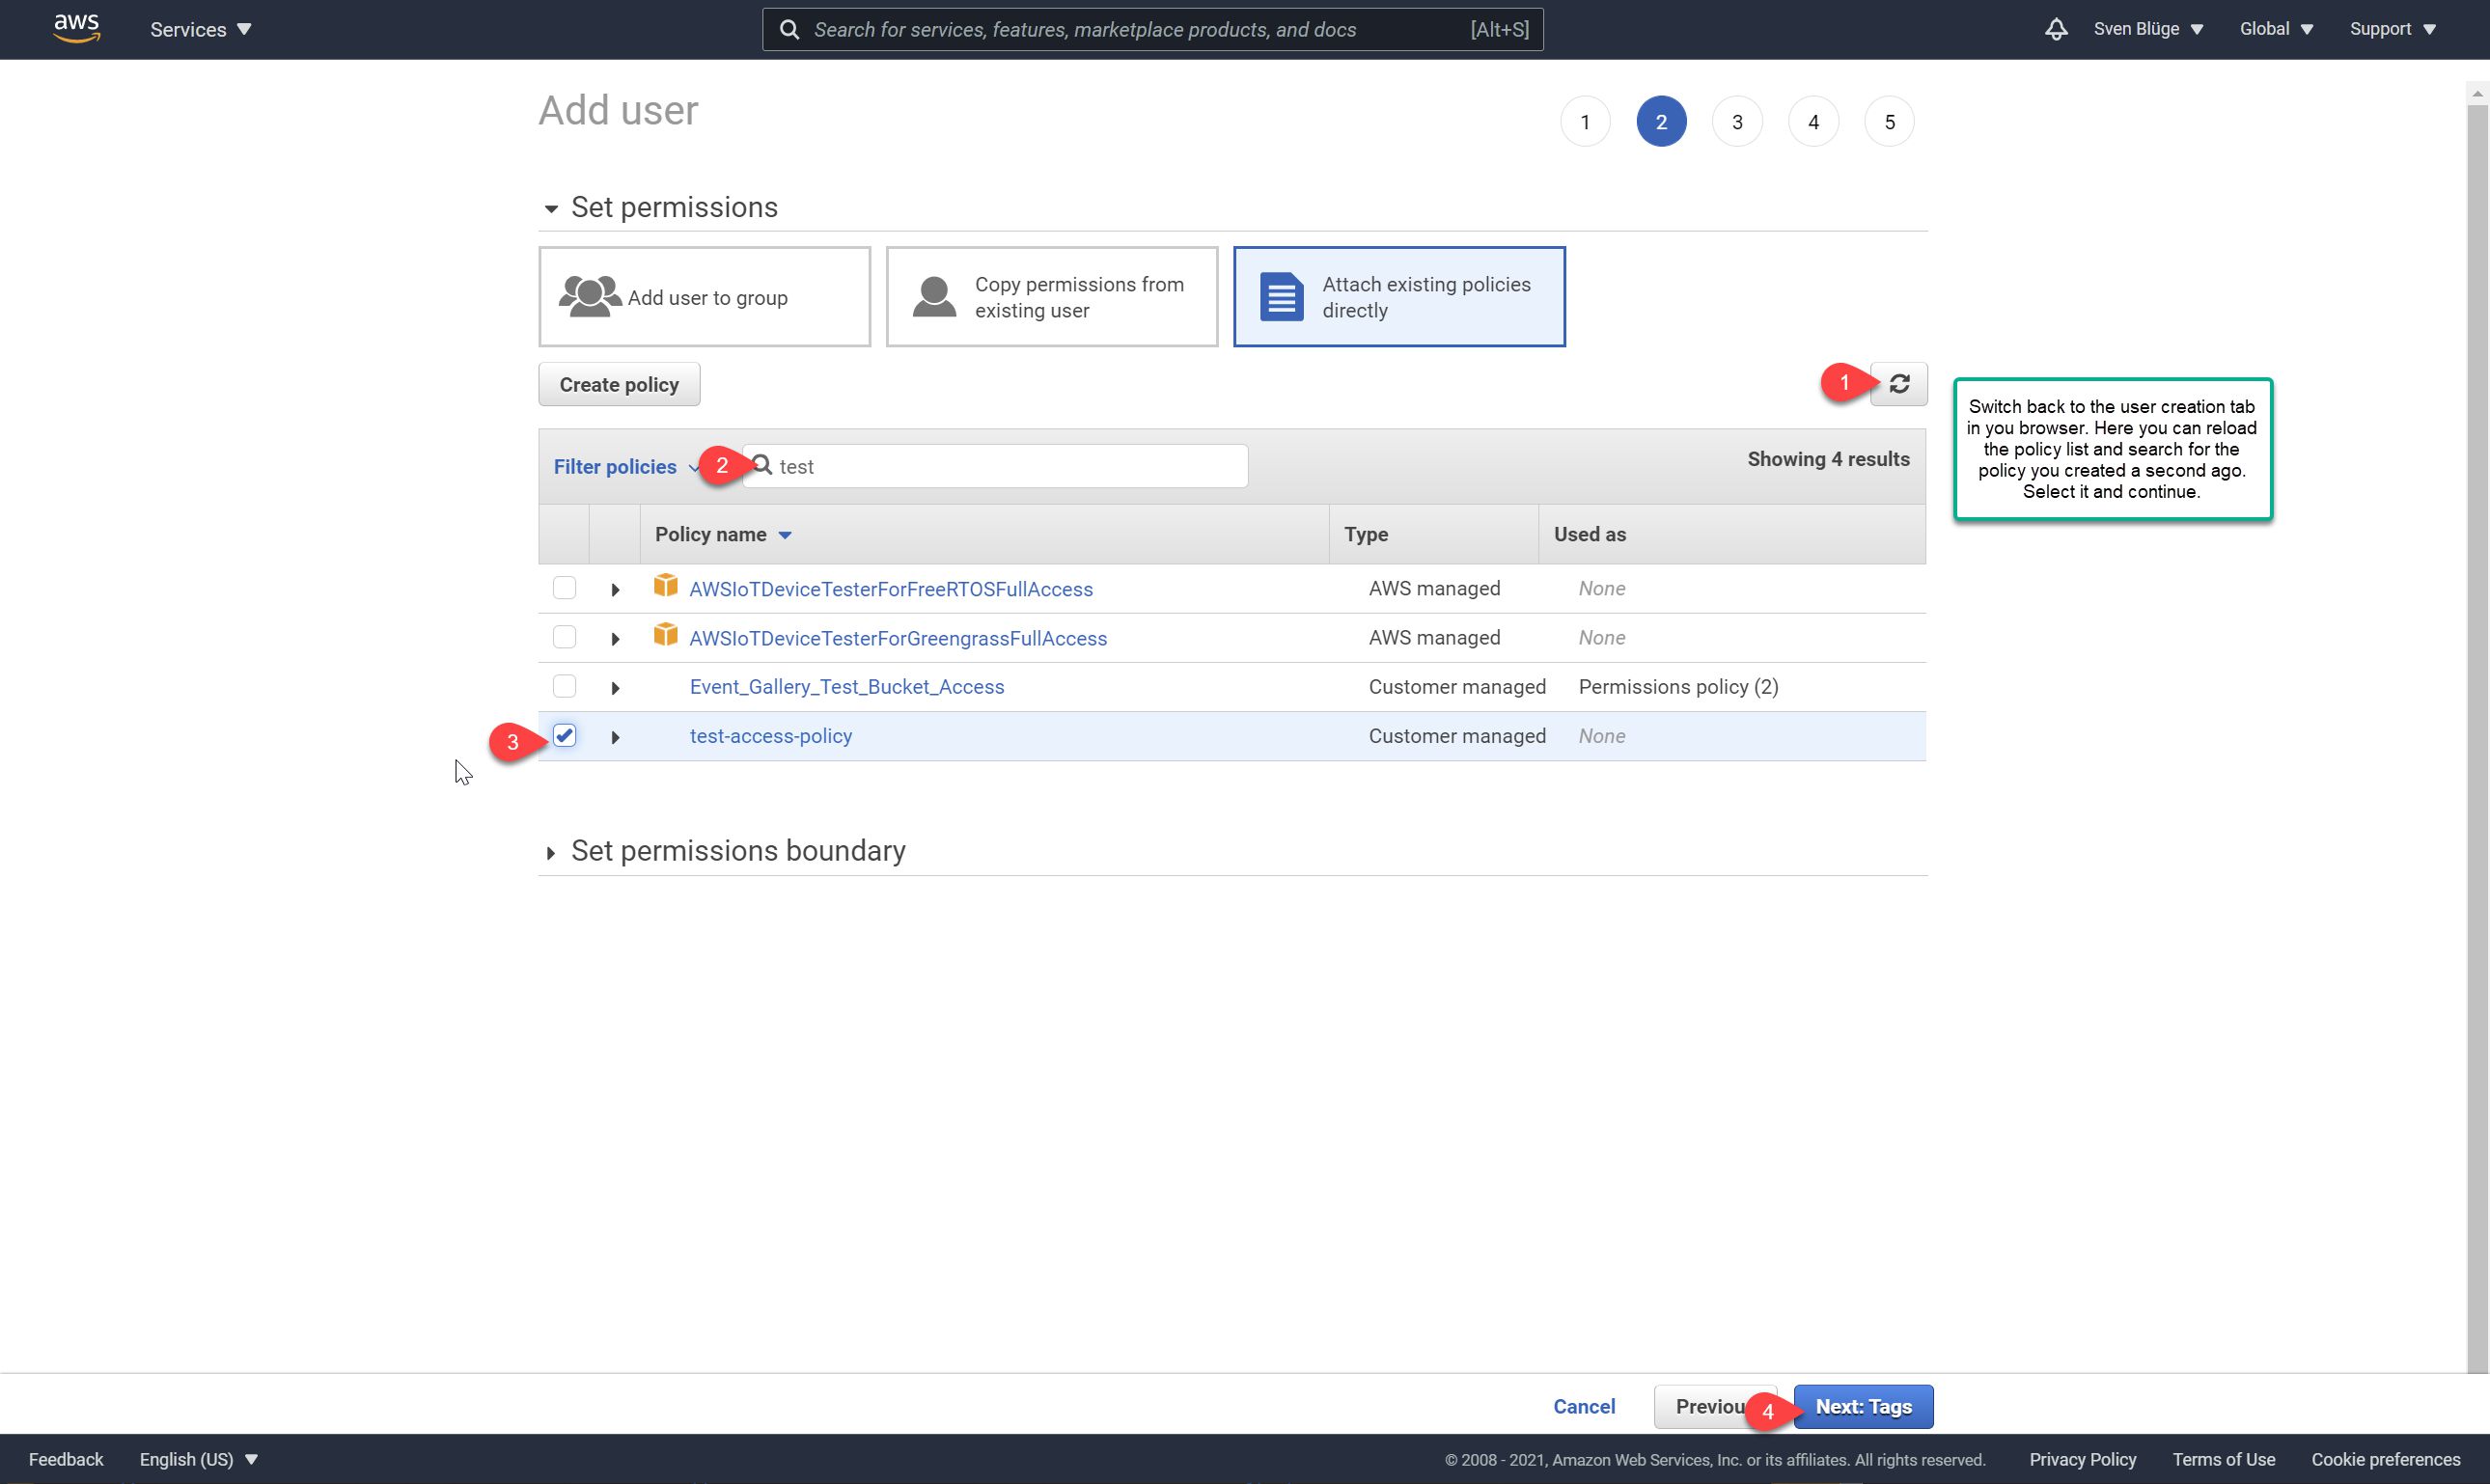Select the test-access-policy checkbox
This screenshot has height=1484, width=2490.
pyautogui.click(x=566, y=735)
